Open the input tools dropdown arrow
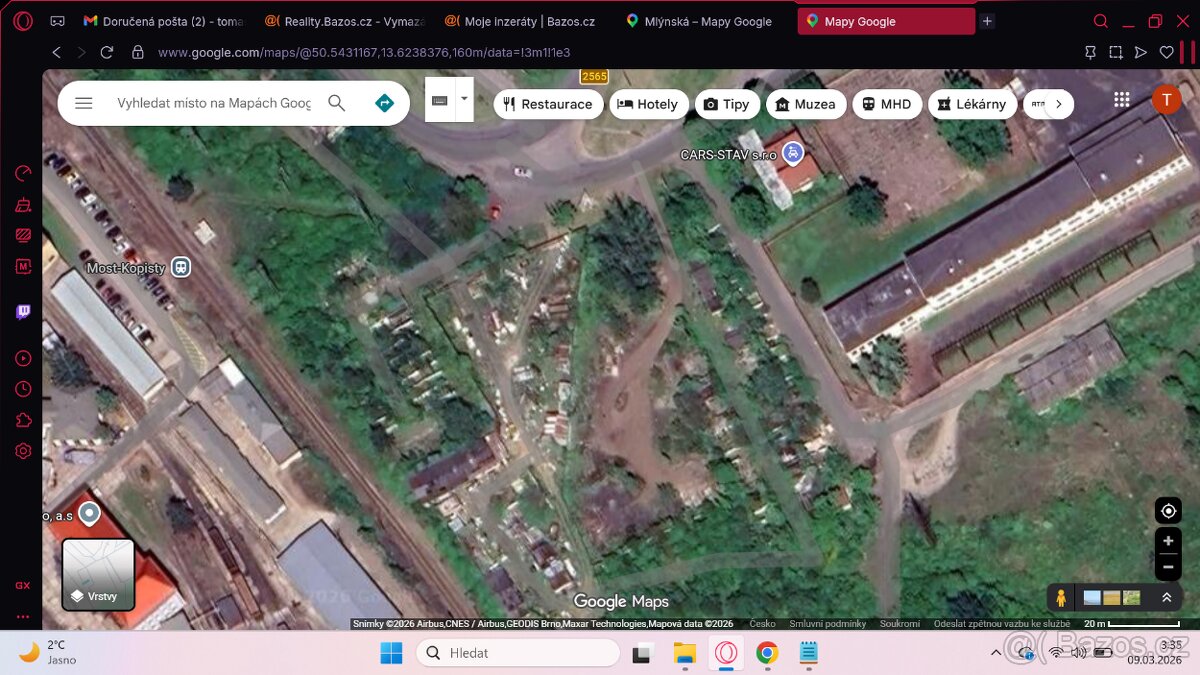1200x675 pixels. point(464,98)
